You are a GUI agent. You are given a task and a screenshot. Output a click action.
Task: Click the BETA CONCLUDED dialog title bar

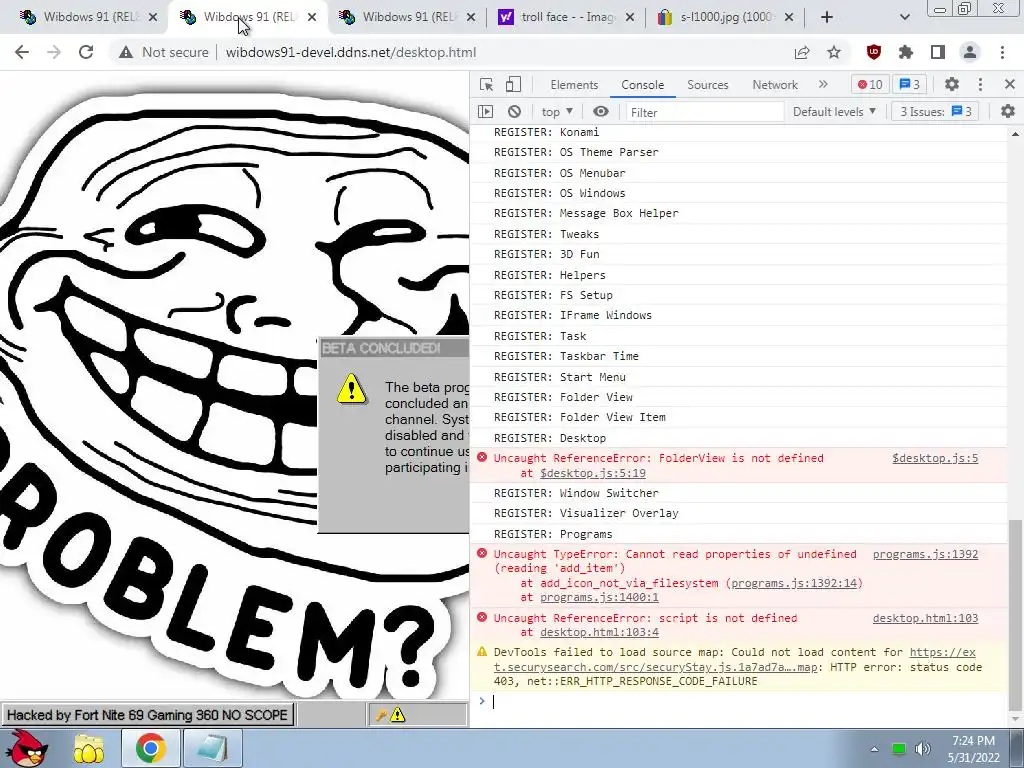[x=394, y=348]
